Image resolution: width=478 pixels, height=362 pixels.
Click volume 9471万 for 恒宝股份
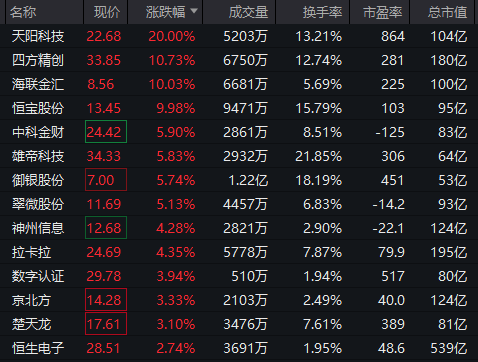tap(245, 108)
